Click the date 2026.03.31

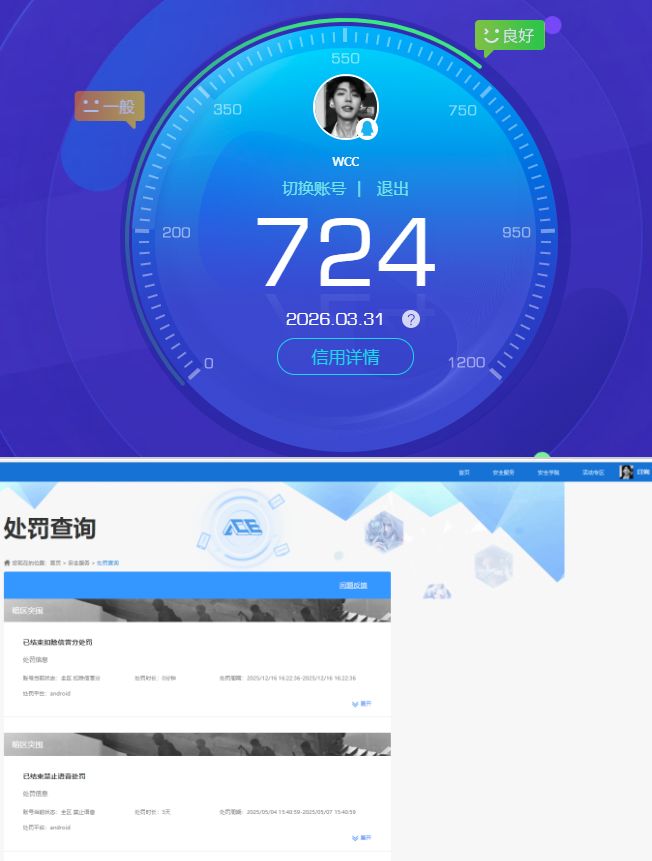point(334,319)
